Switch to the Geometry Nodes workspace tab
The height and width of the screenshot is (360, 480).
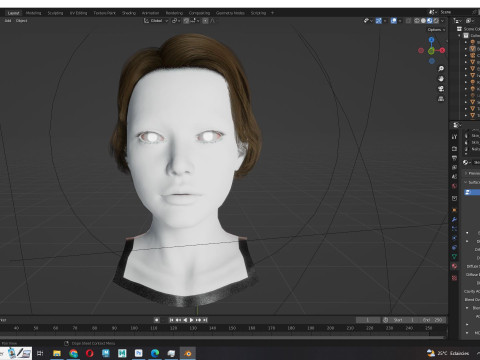click(x=230, y=13)
